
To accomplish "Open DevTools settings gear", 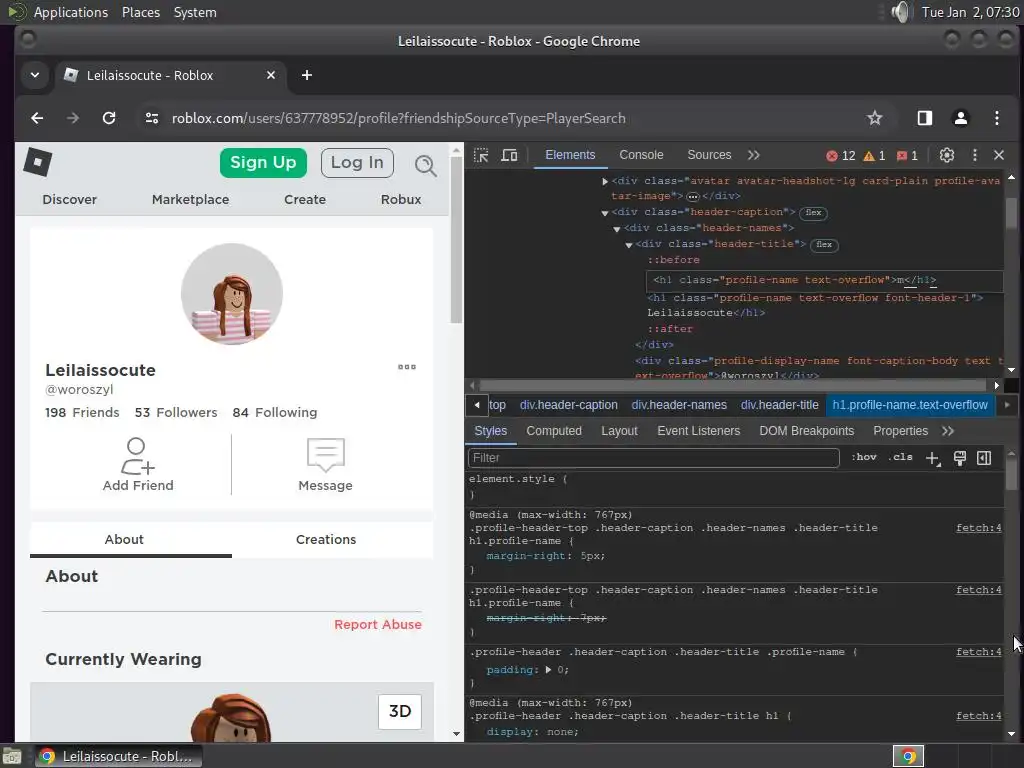I will [x=946, y=155].
